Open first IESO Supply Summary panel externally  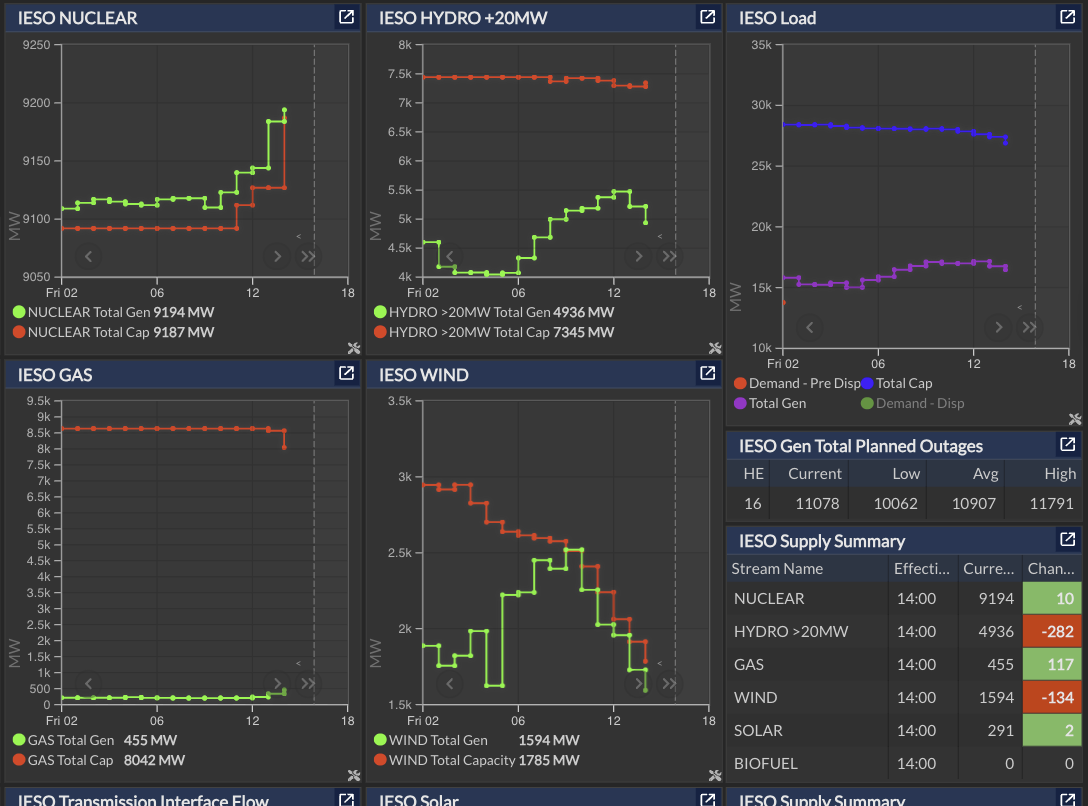(x=1067, y=539)
